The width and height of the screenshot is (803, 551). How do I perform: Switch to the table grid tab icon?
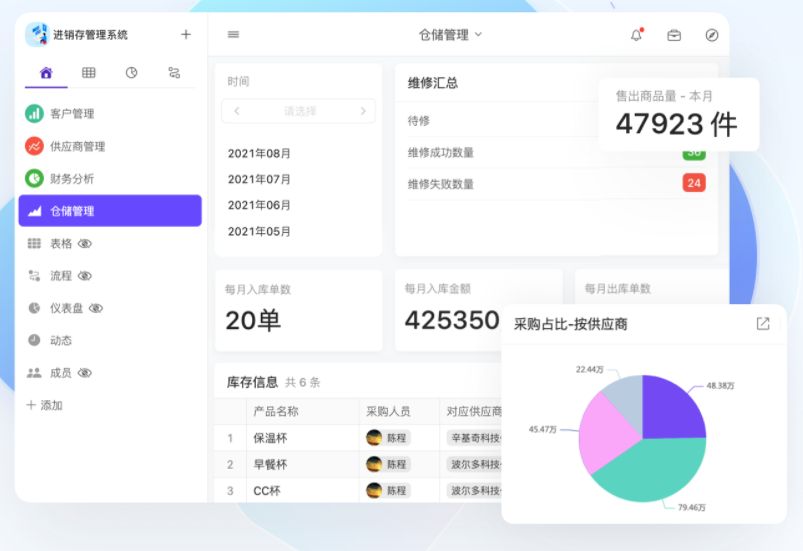(89, 73)
